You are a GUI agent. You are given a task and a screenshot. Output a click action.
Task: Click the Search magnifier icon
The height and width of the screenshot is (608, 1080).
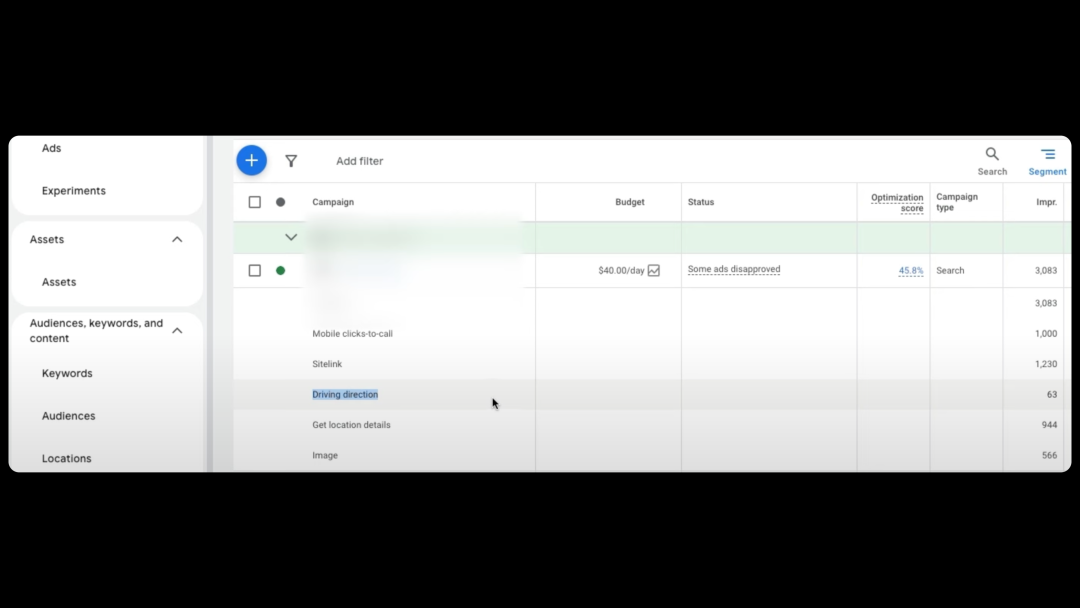(992, 154)
